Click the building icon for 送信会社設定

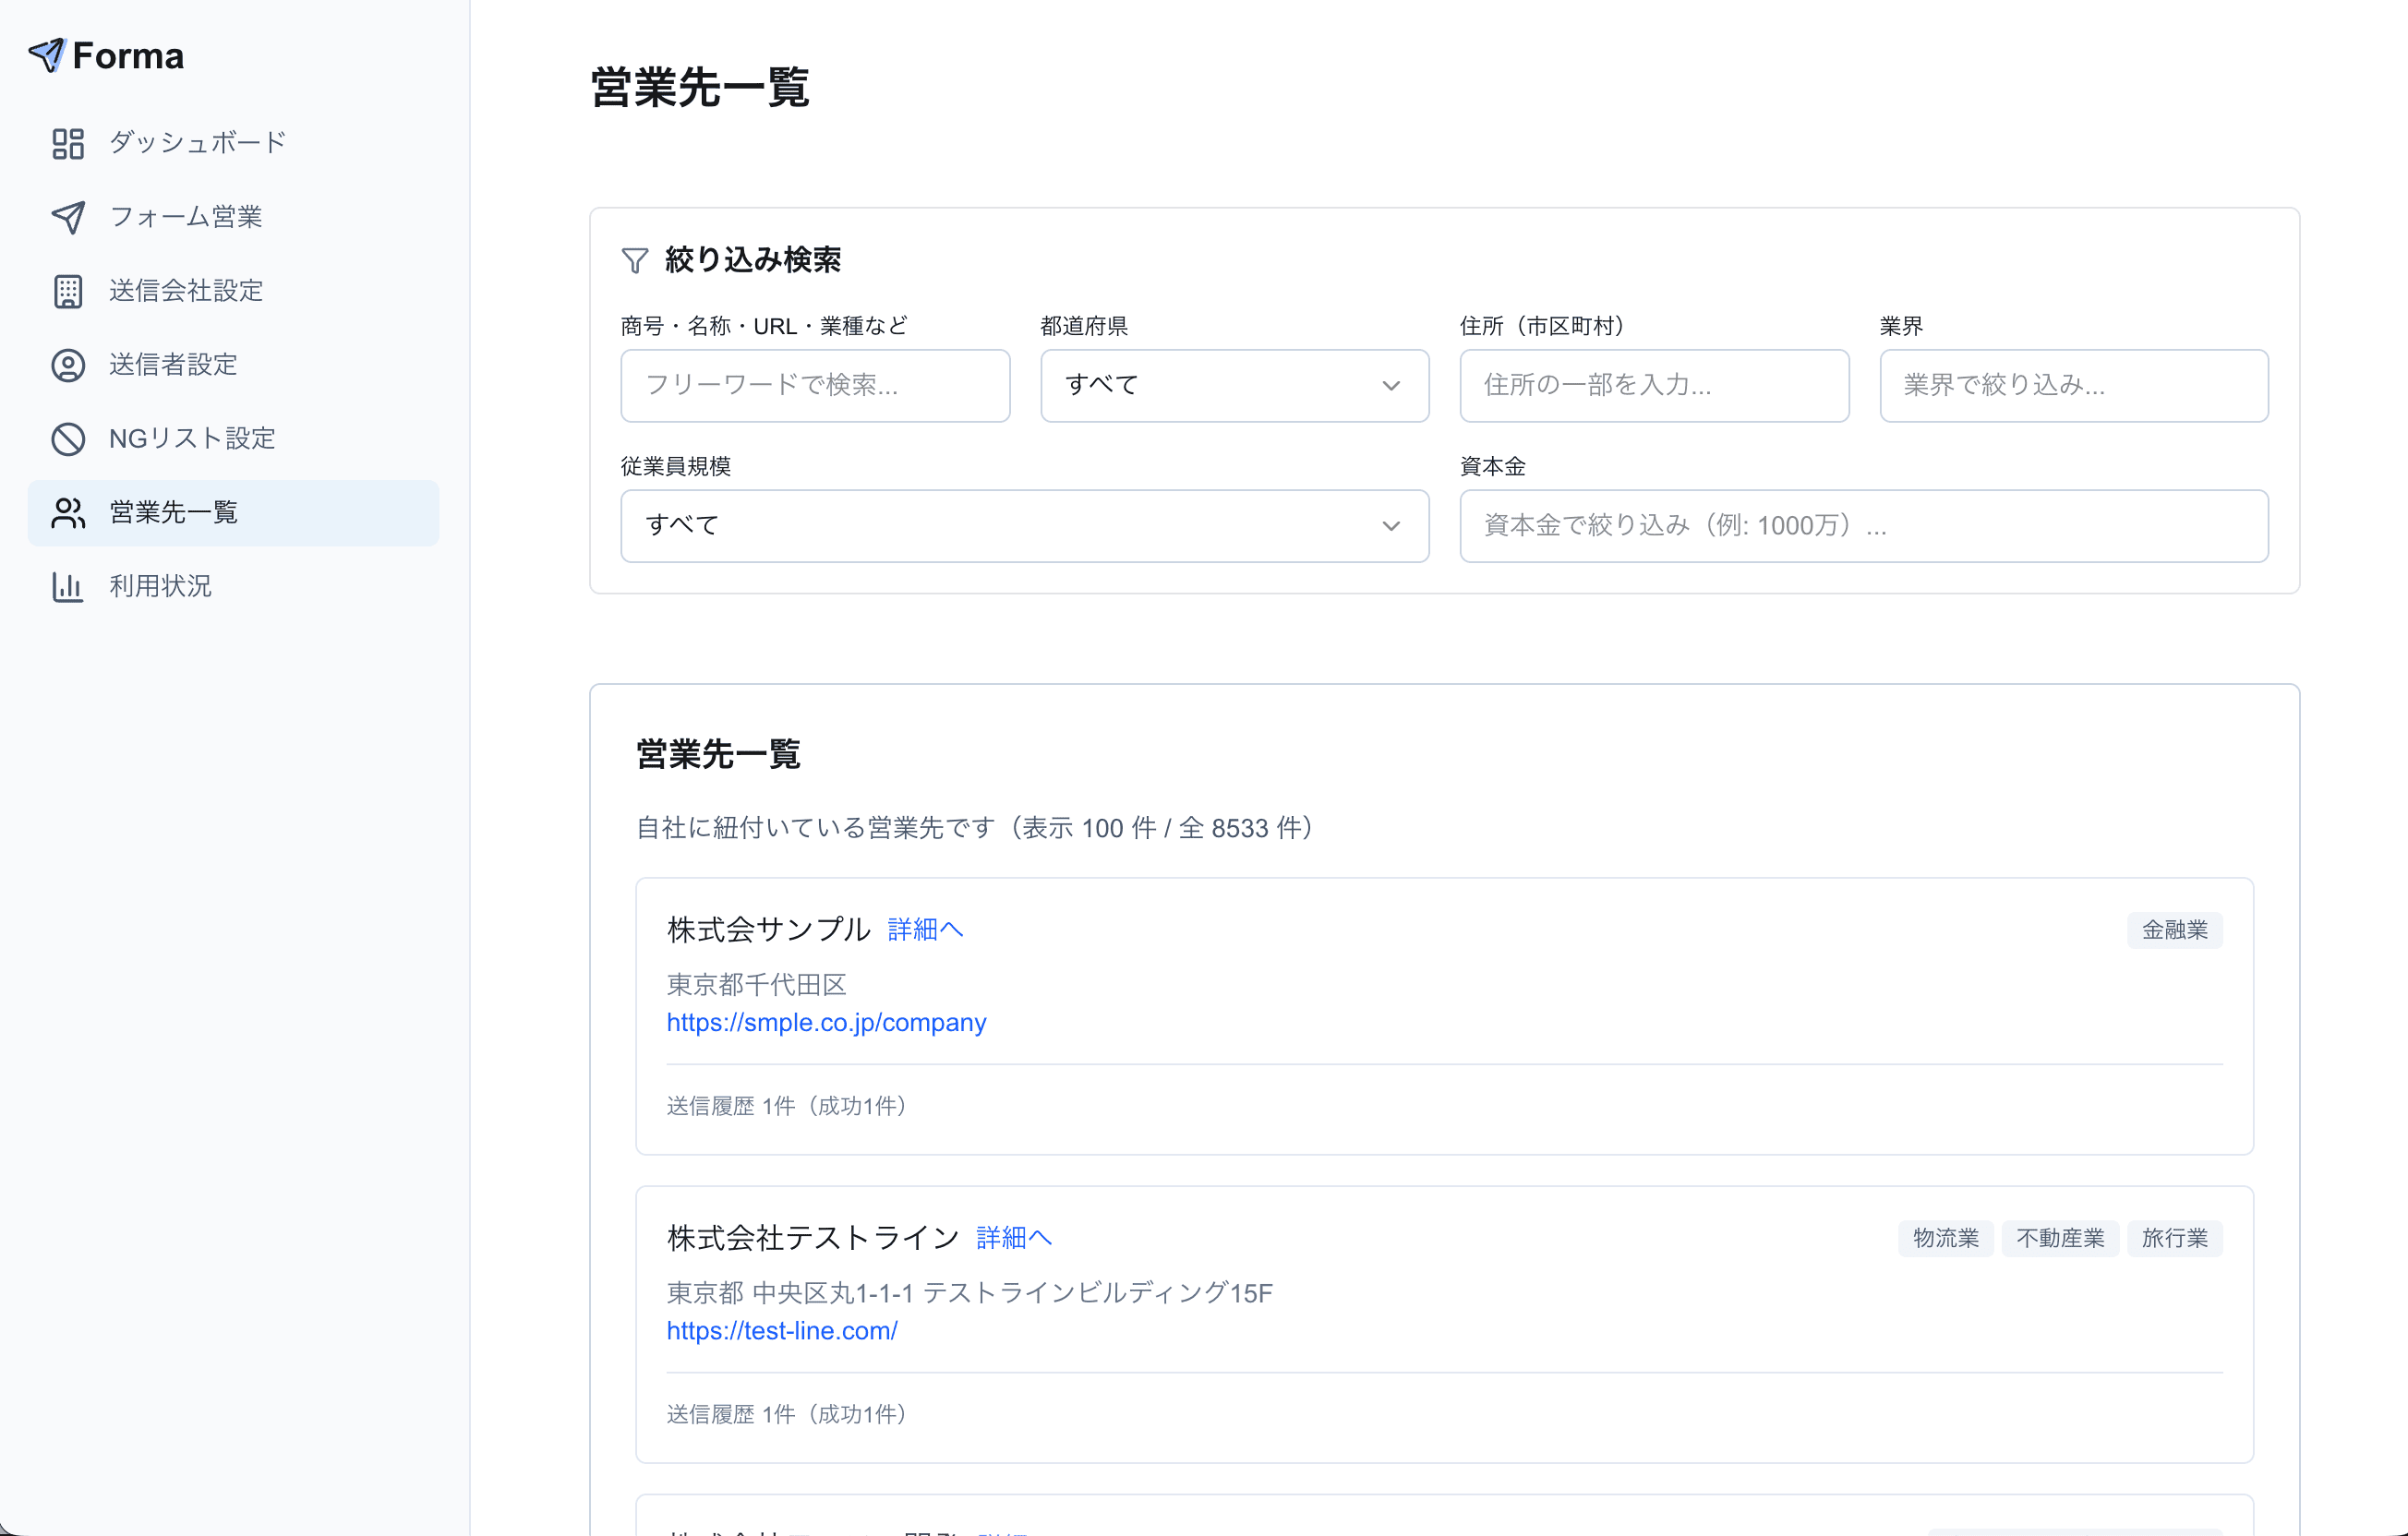point(67,291)
